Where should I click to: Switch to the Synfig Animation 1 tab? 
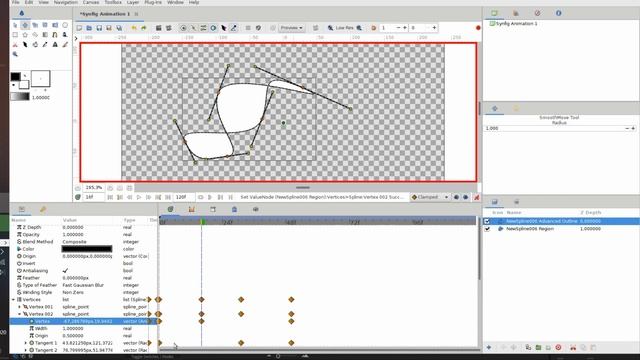pyautogui.click(x=105, y=14)
